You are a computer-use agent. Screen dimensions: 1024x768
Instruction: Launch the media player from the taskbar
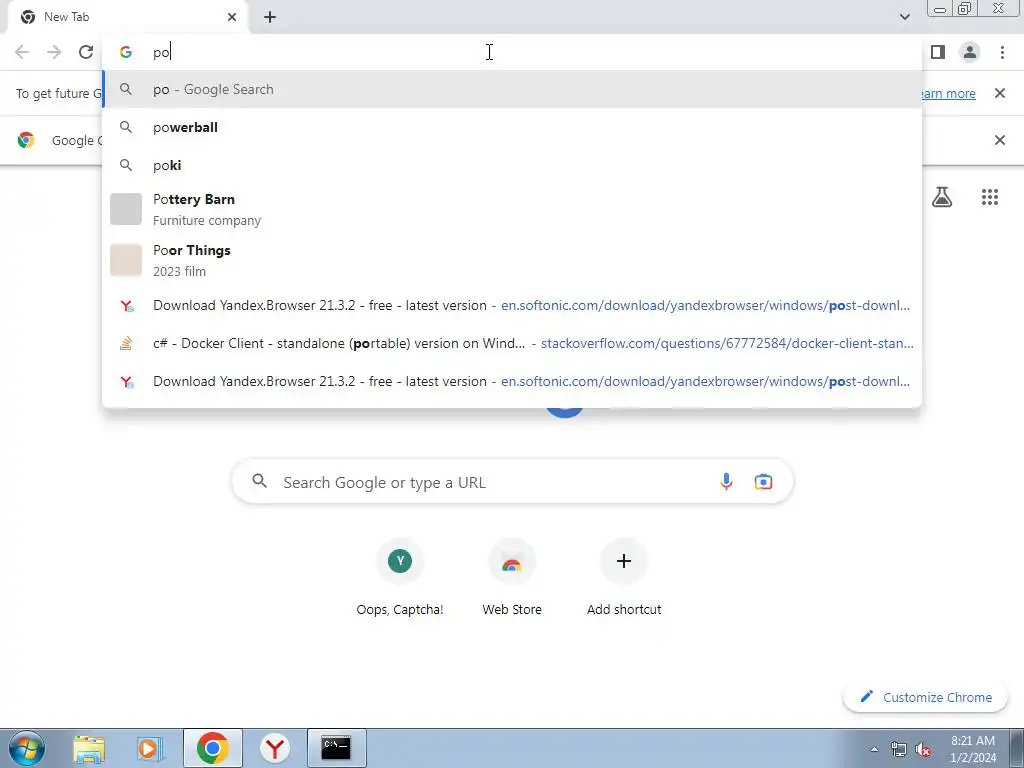point(150,748)
